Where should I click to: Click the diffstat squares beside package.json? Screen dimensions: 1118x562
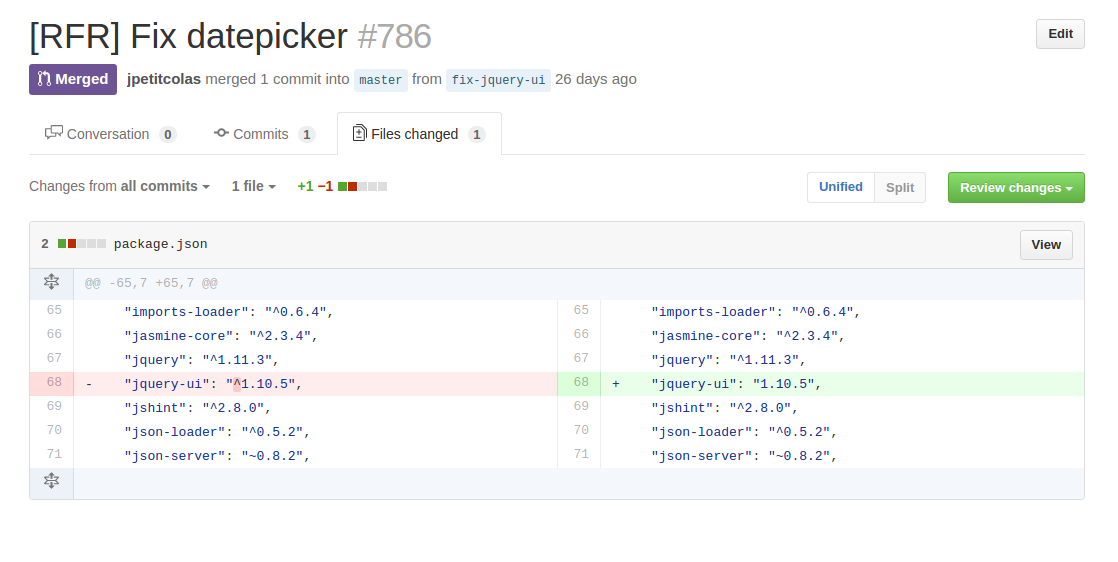click(x=82, y=244)
